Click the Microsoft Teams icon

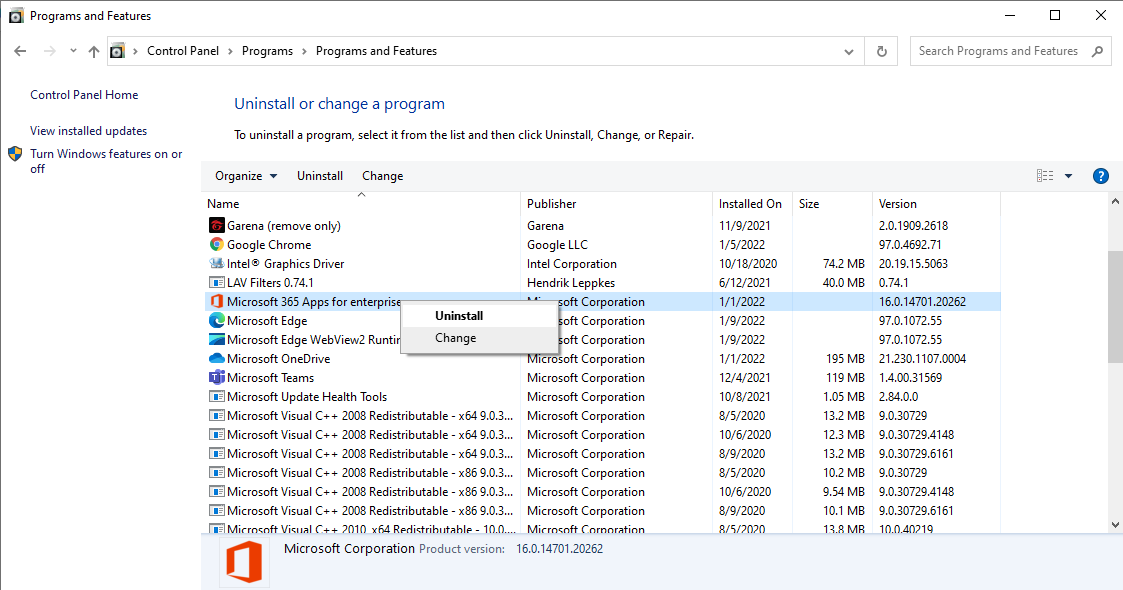click(217, 378)
